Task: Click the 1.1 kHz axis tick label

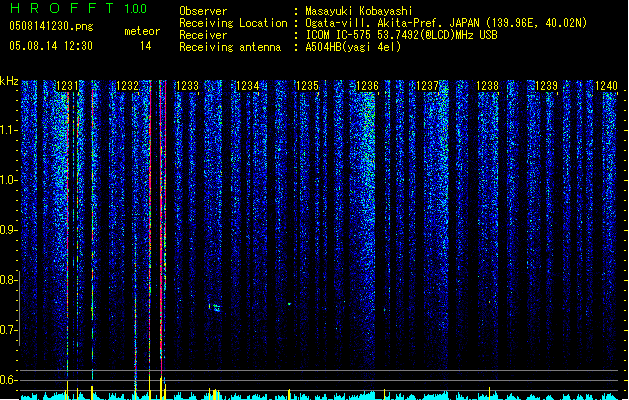Action: 8,130
